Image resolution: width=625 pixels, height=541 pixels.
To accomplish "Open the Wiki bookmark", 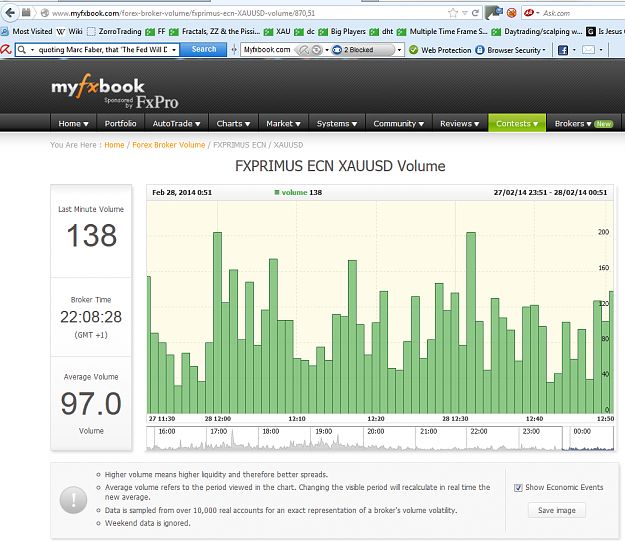I will [x=69, y=31].
